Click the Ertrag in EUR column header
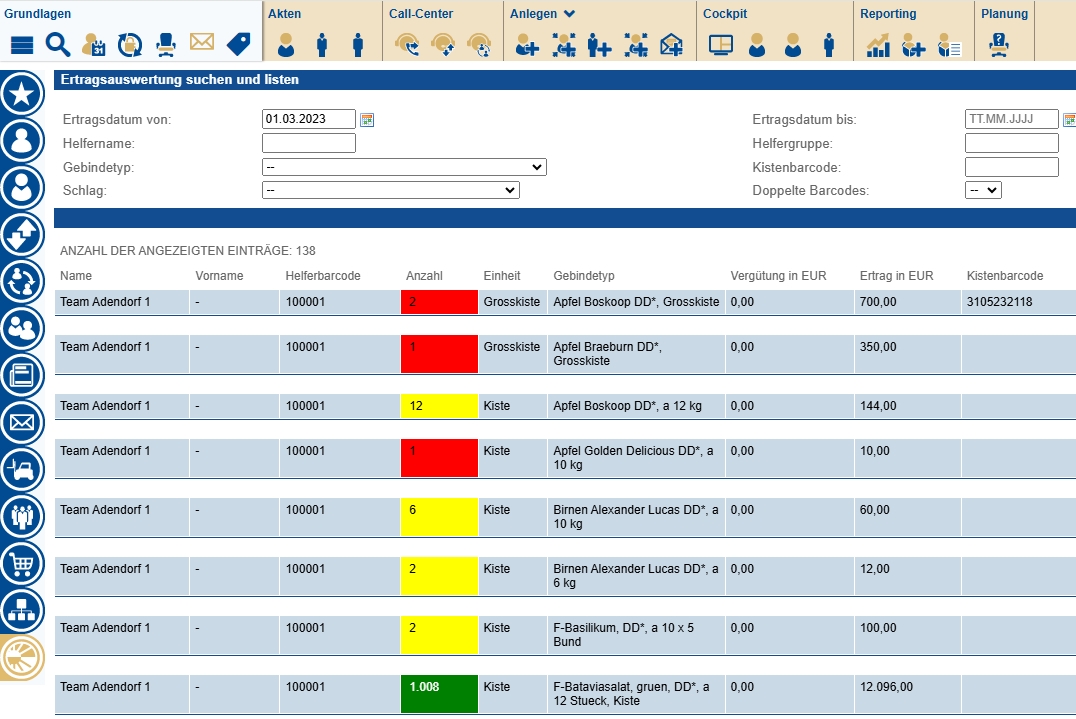 (x=896, y=276)
